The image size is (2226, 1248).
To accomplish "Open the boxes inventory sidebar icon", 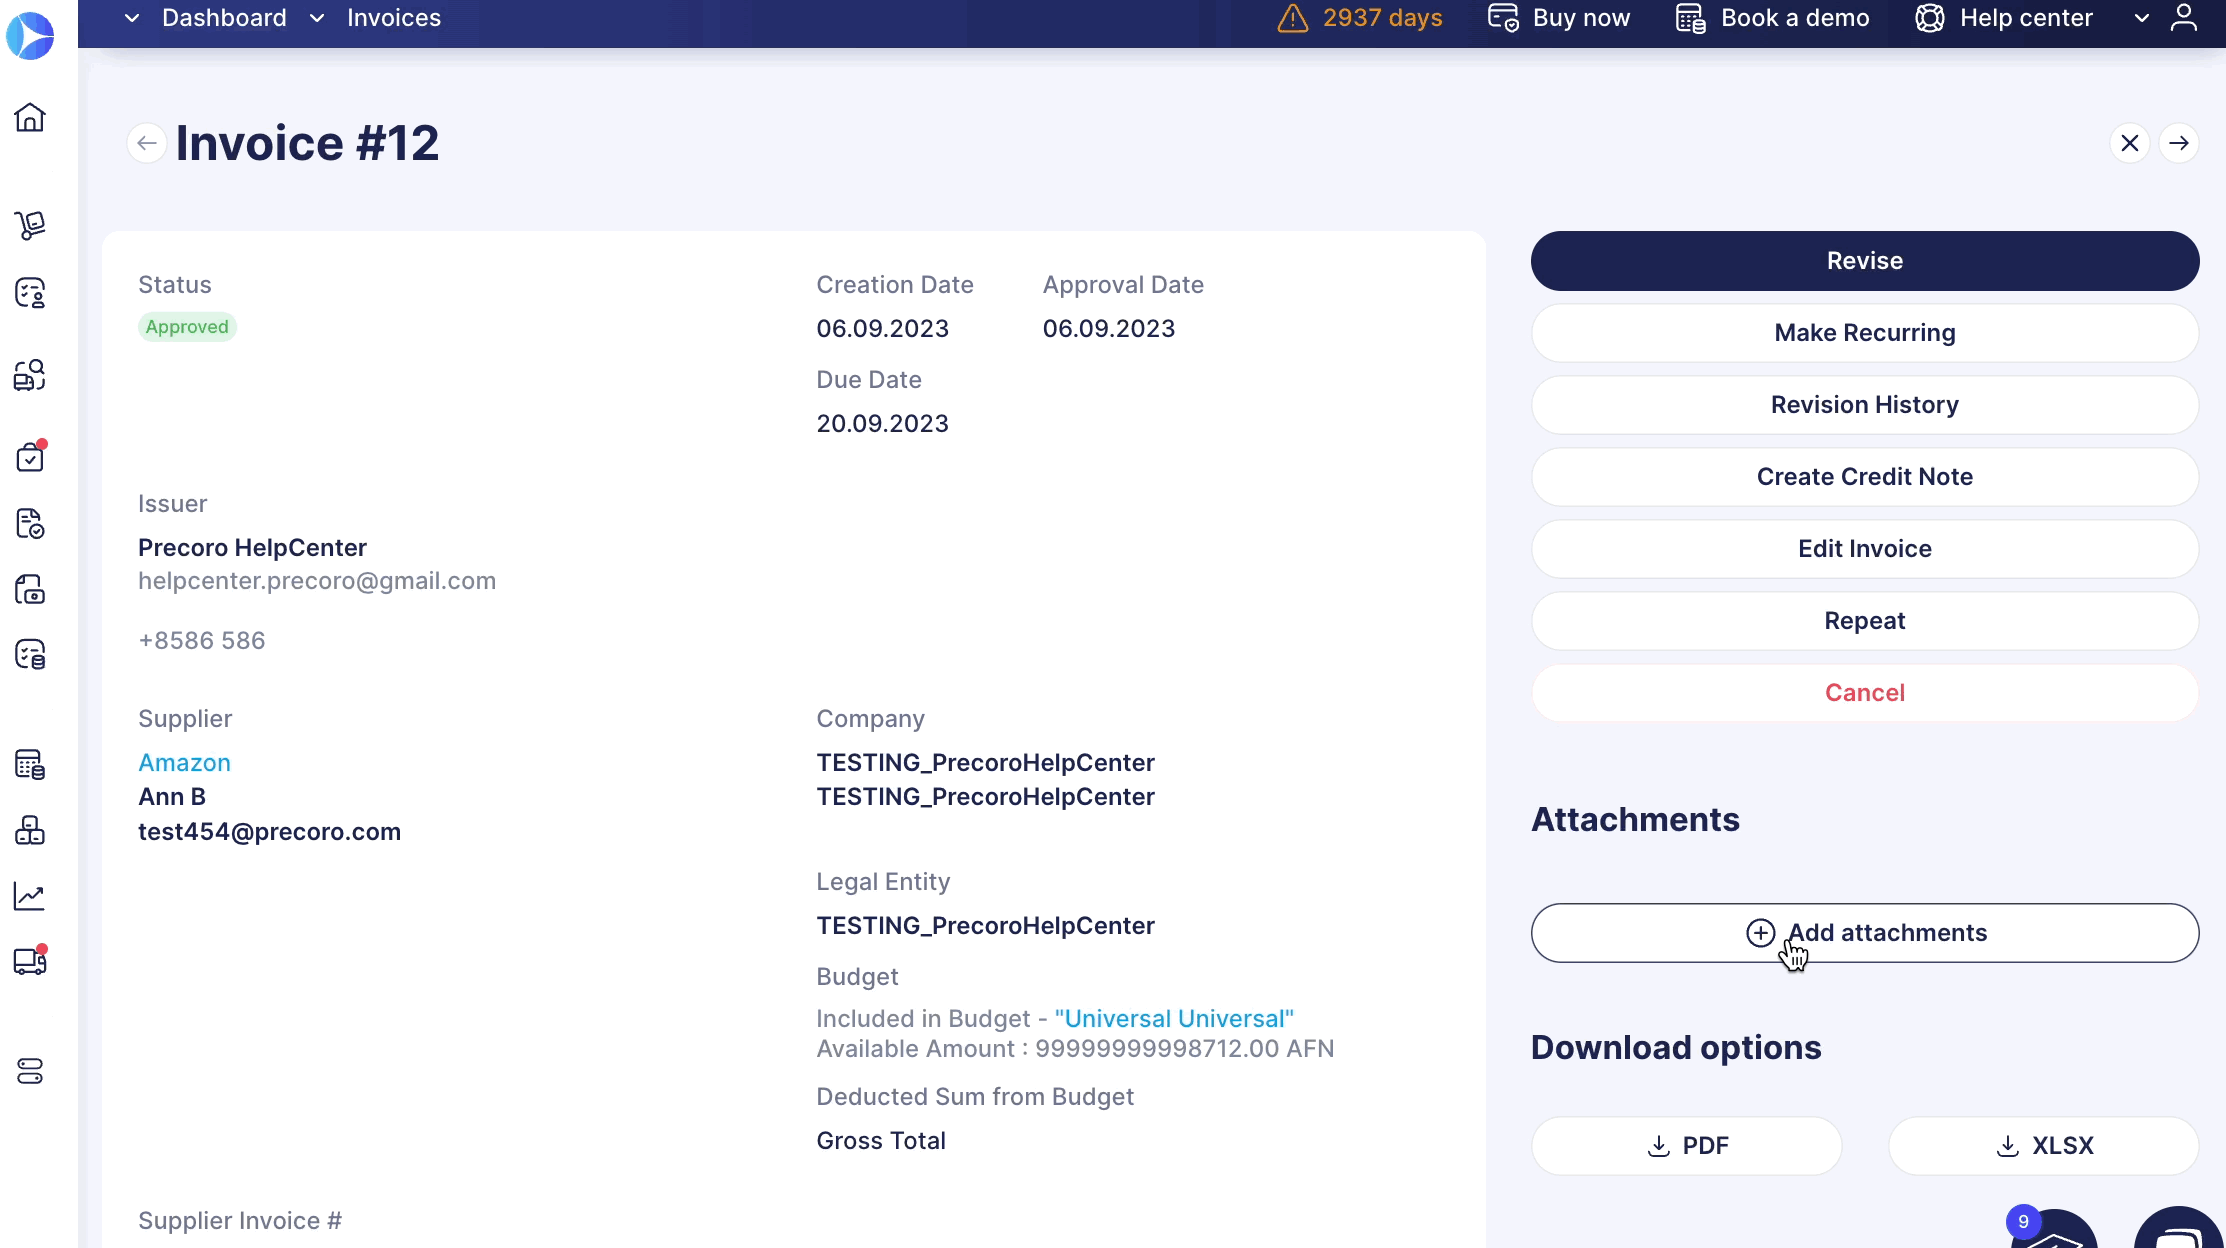I will [30, 830].
